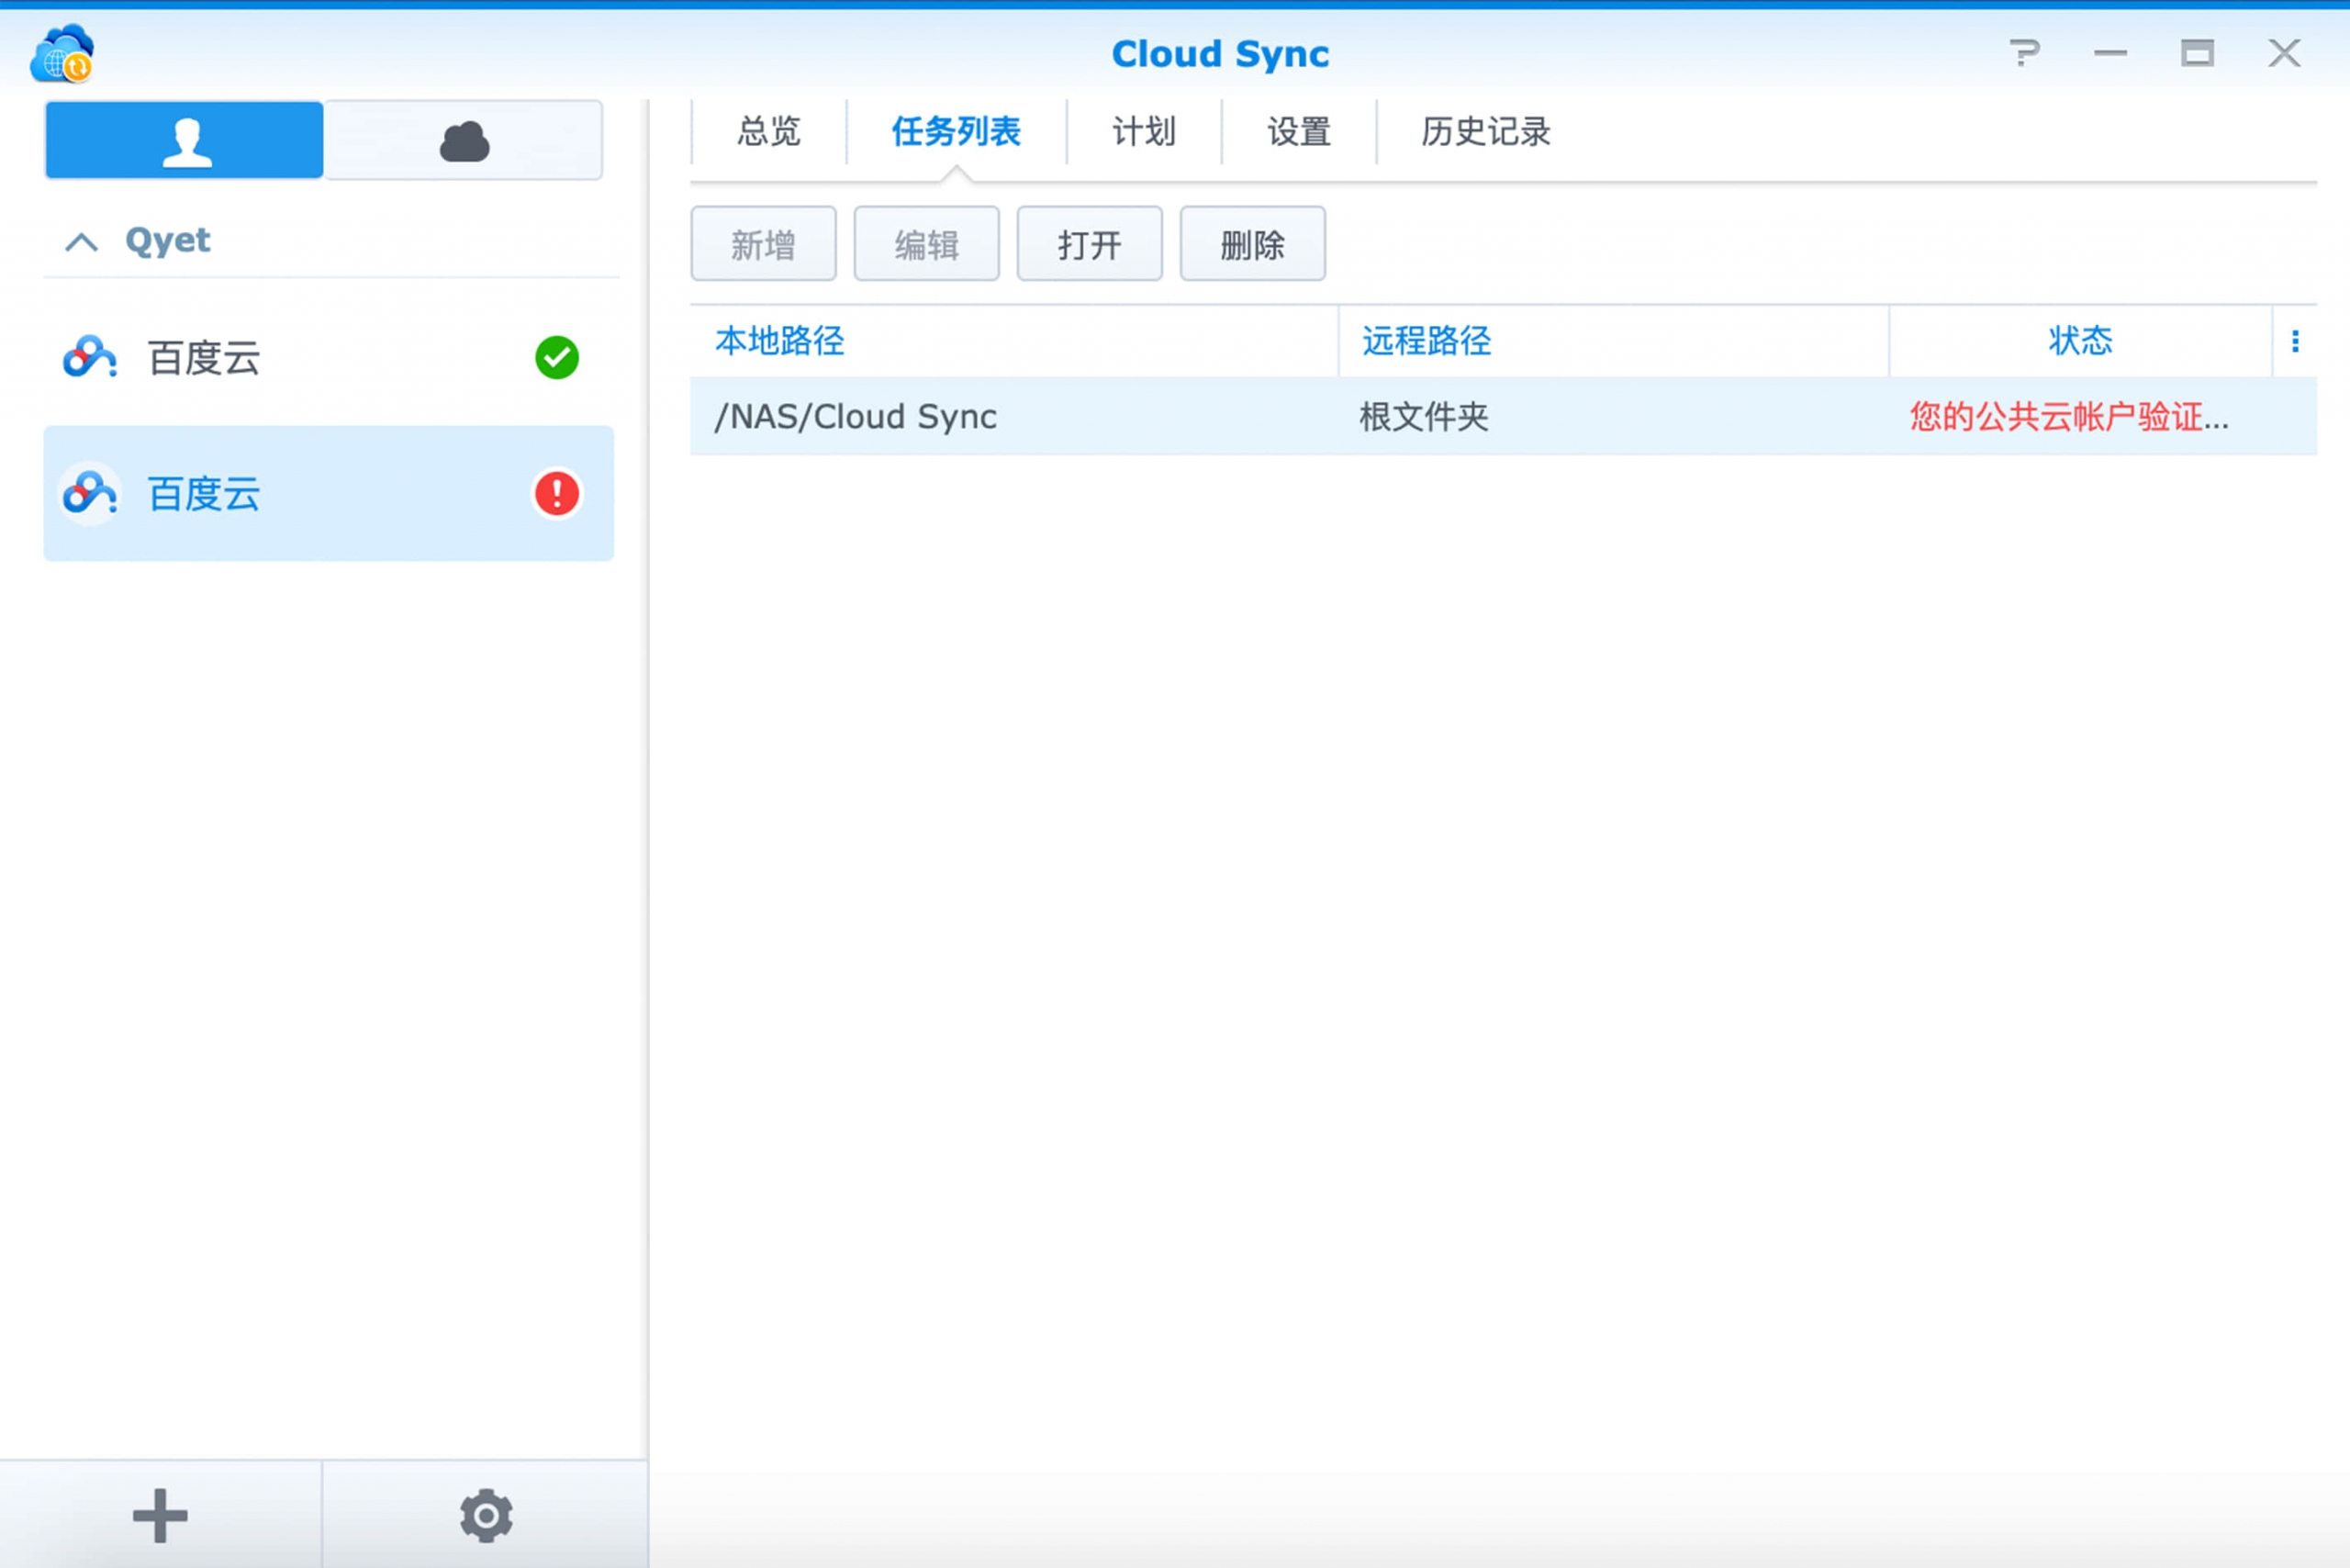
Task: Sort tasks by 本地路径 column
Action: [779, 341]
